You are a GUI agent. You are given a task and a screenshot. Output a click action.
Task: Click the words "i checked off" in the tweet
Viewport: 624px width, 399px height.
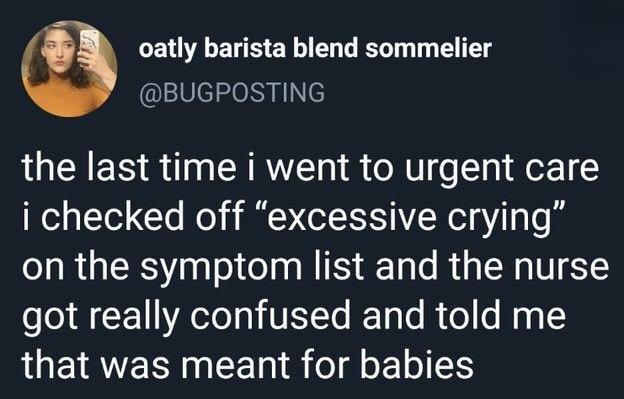(x=132, y=216)
